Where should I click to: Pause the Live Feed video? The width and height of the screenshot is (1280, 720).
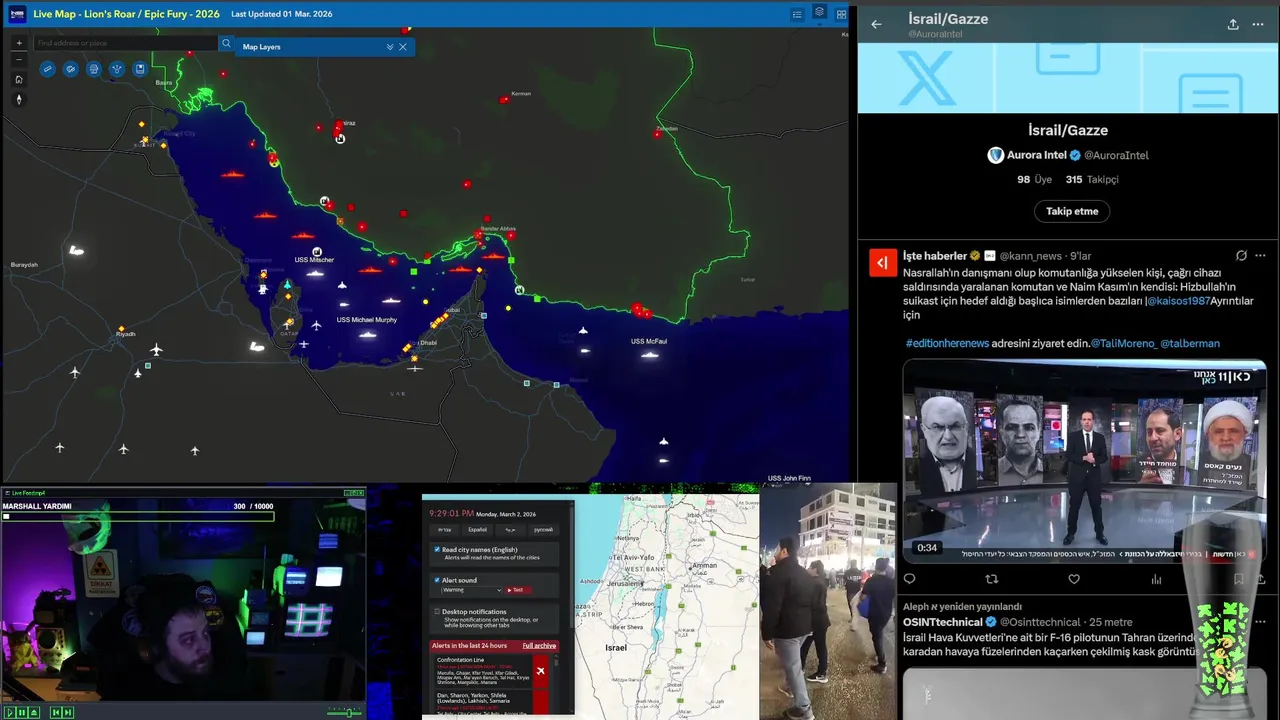click(x=20, y=712)
